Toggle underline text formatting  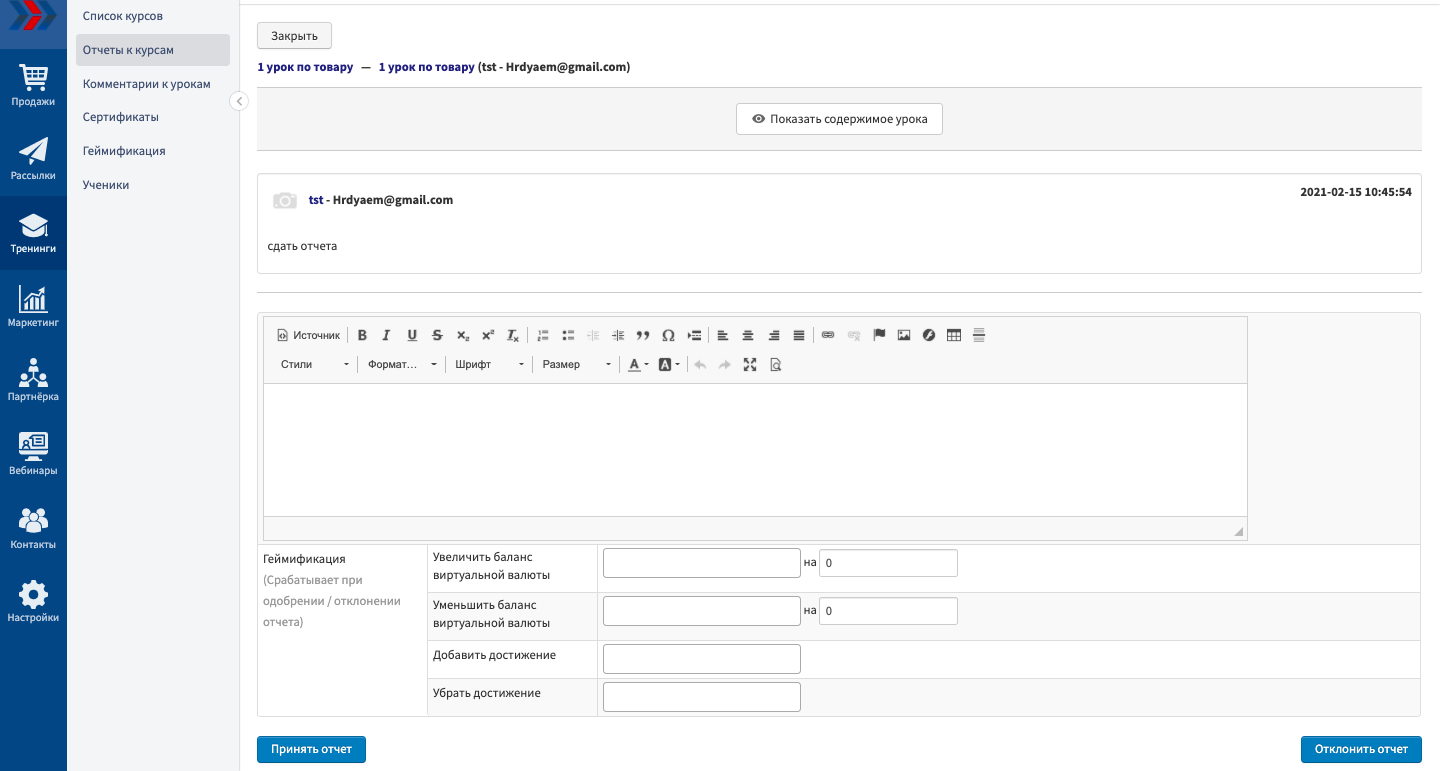tap(412, 335)
